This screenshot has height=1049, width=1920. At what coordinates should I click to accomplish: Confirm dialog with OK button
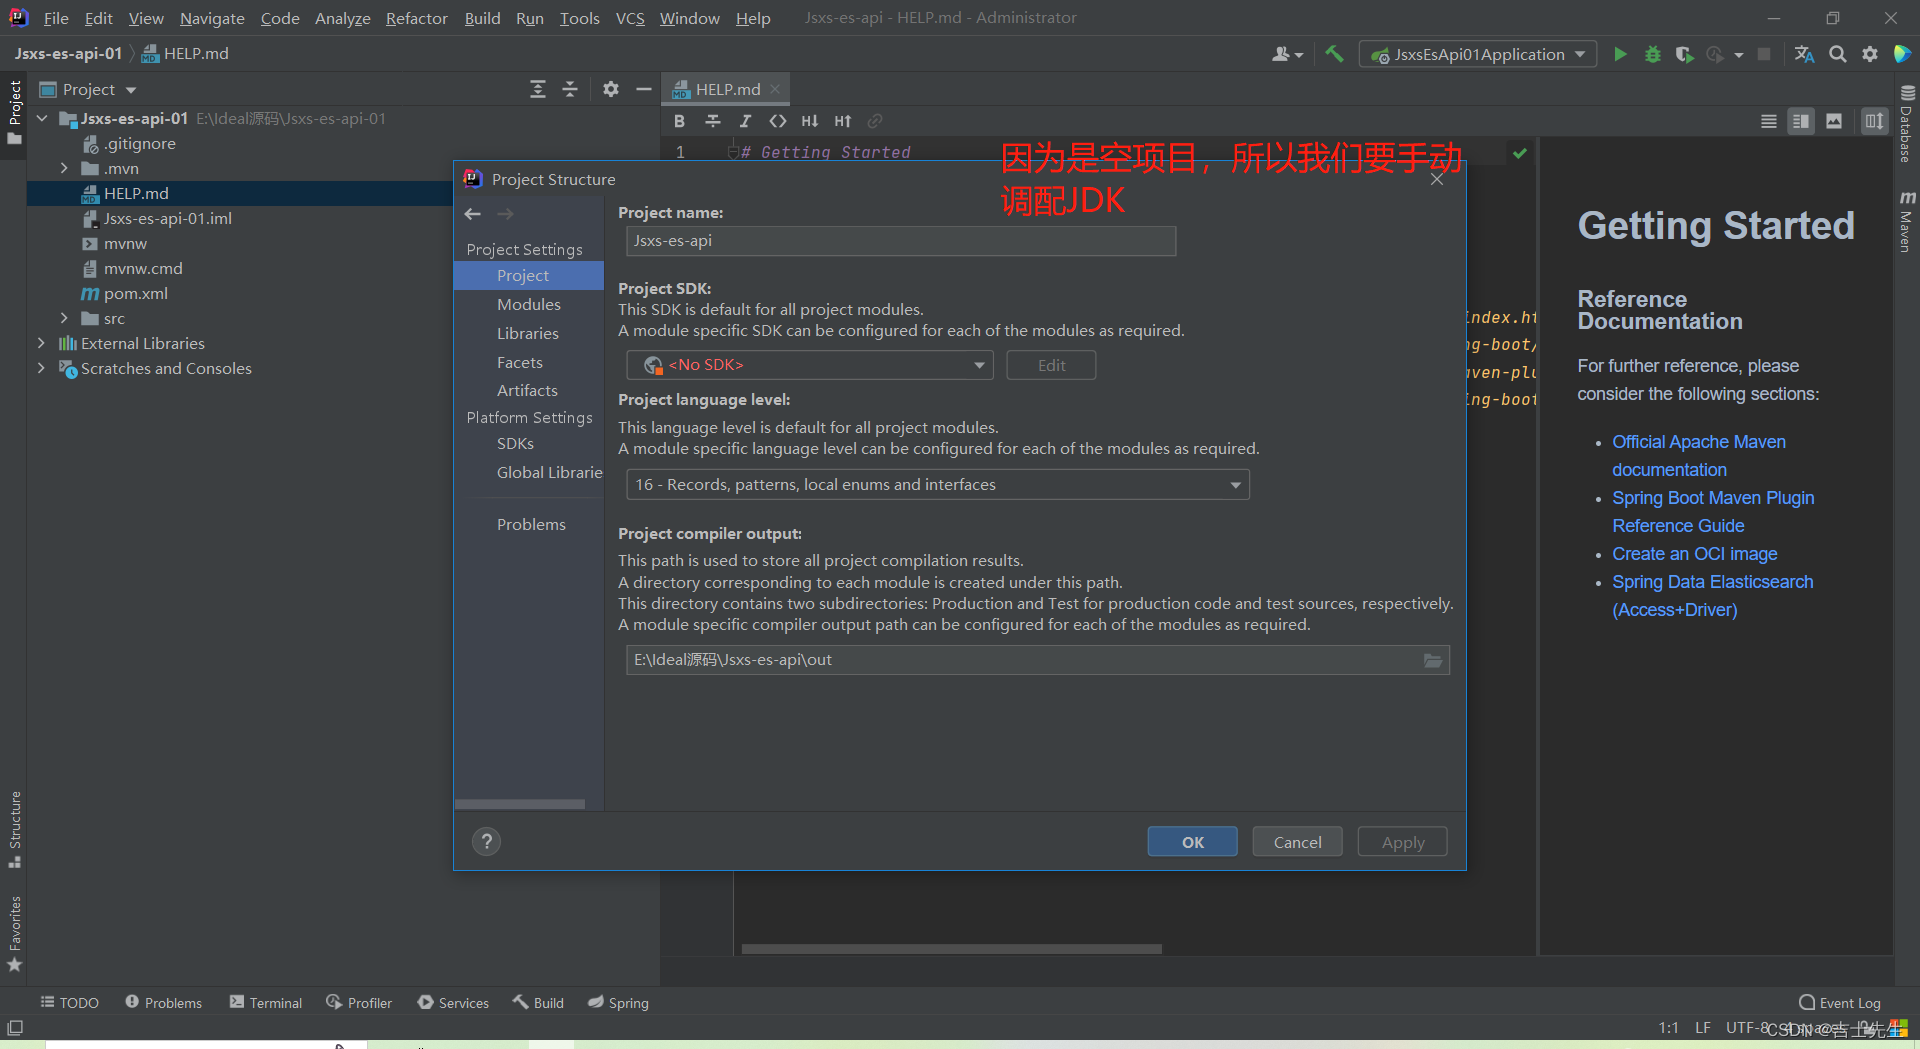pyautogui.click(x=1192, y=842)
